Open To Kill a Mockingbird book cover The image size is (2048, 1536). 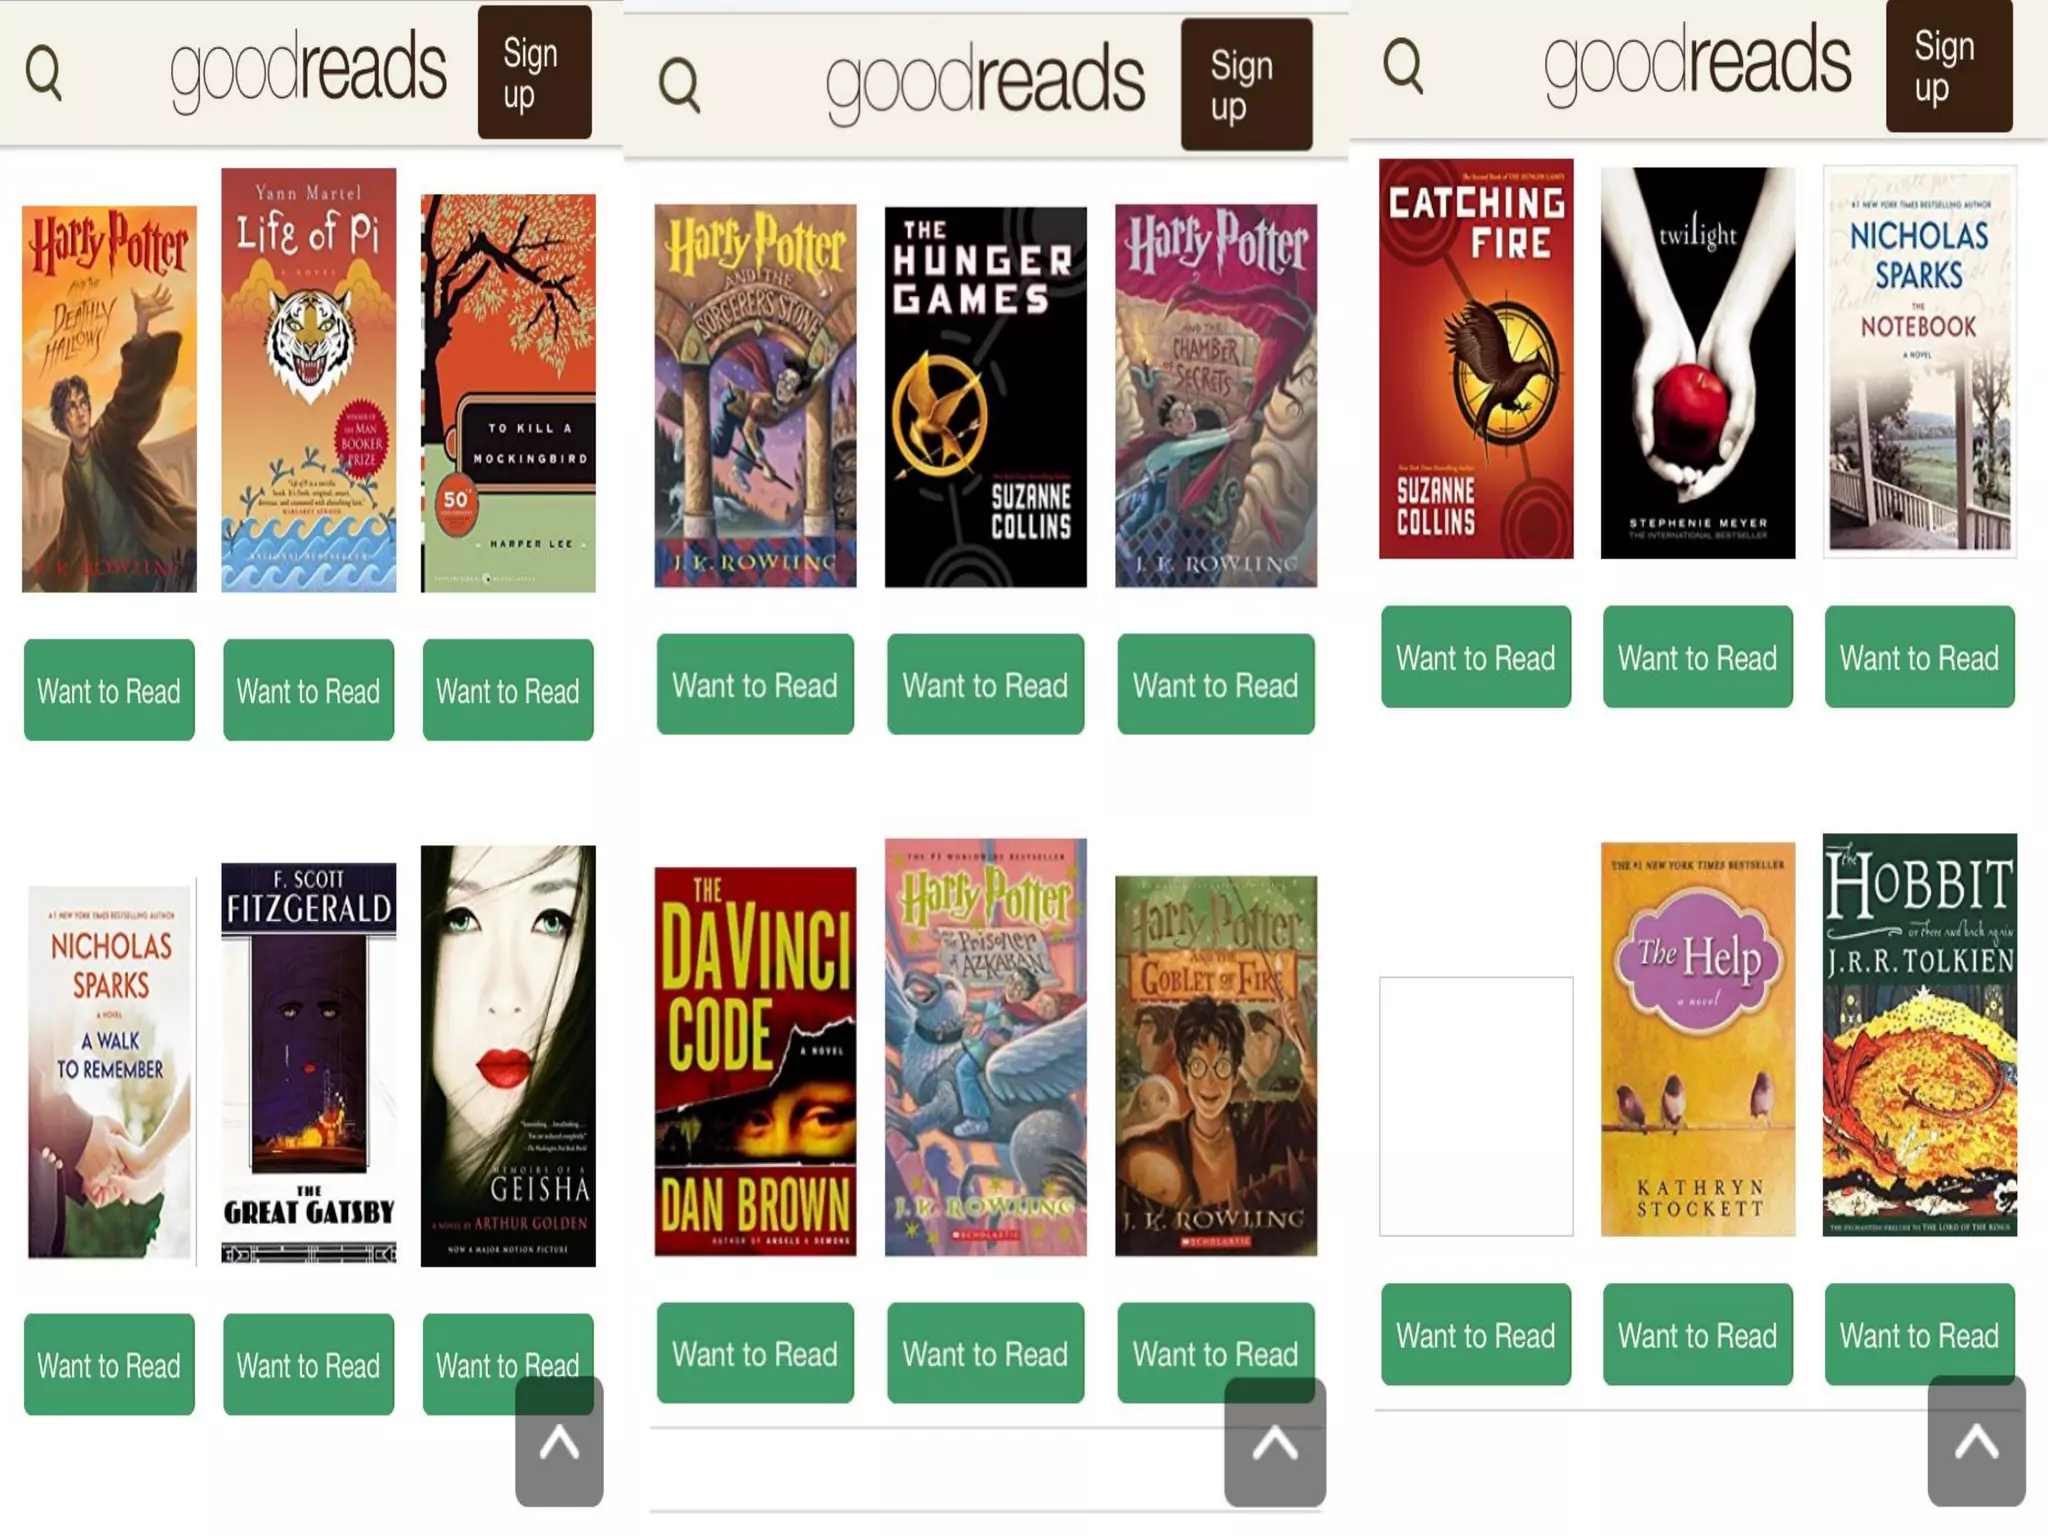(508, 393)
